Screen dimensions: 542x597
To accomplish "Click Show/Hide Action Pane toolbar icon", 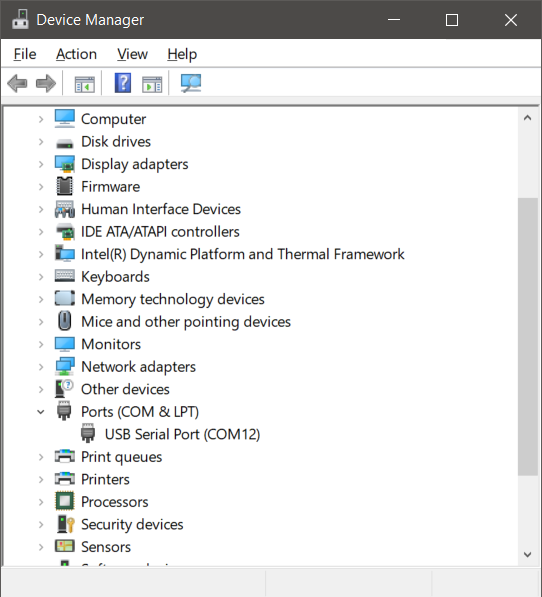I will pyautogui.click(x=152, y=84).
